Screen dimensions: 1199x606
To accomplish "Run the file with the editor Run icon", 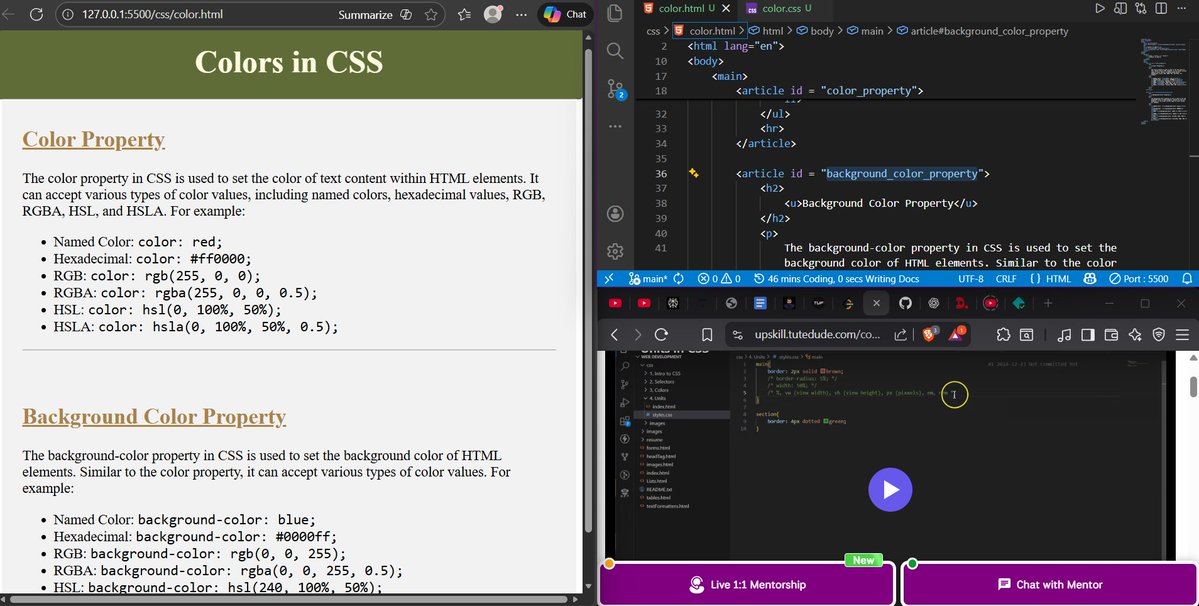I will click(x=1100, y=8).
